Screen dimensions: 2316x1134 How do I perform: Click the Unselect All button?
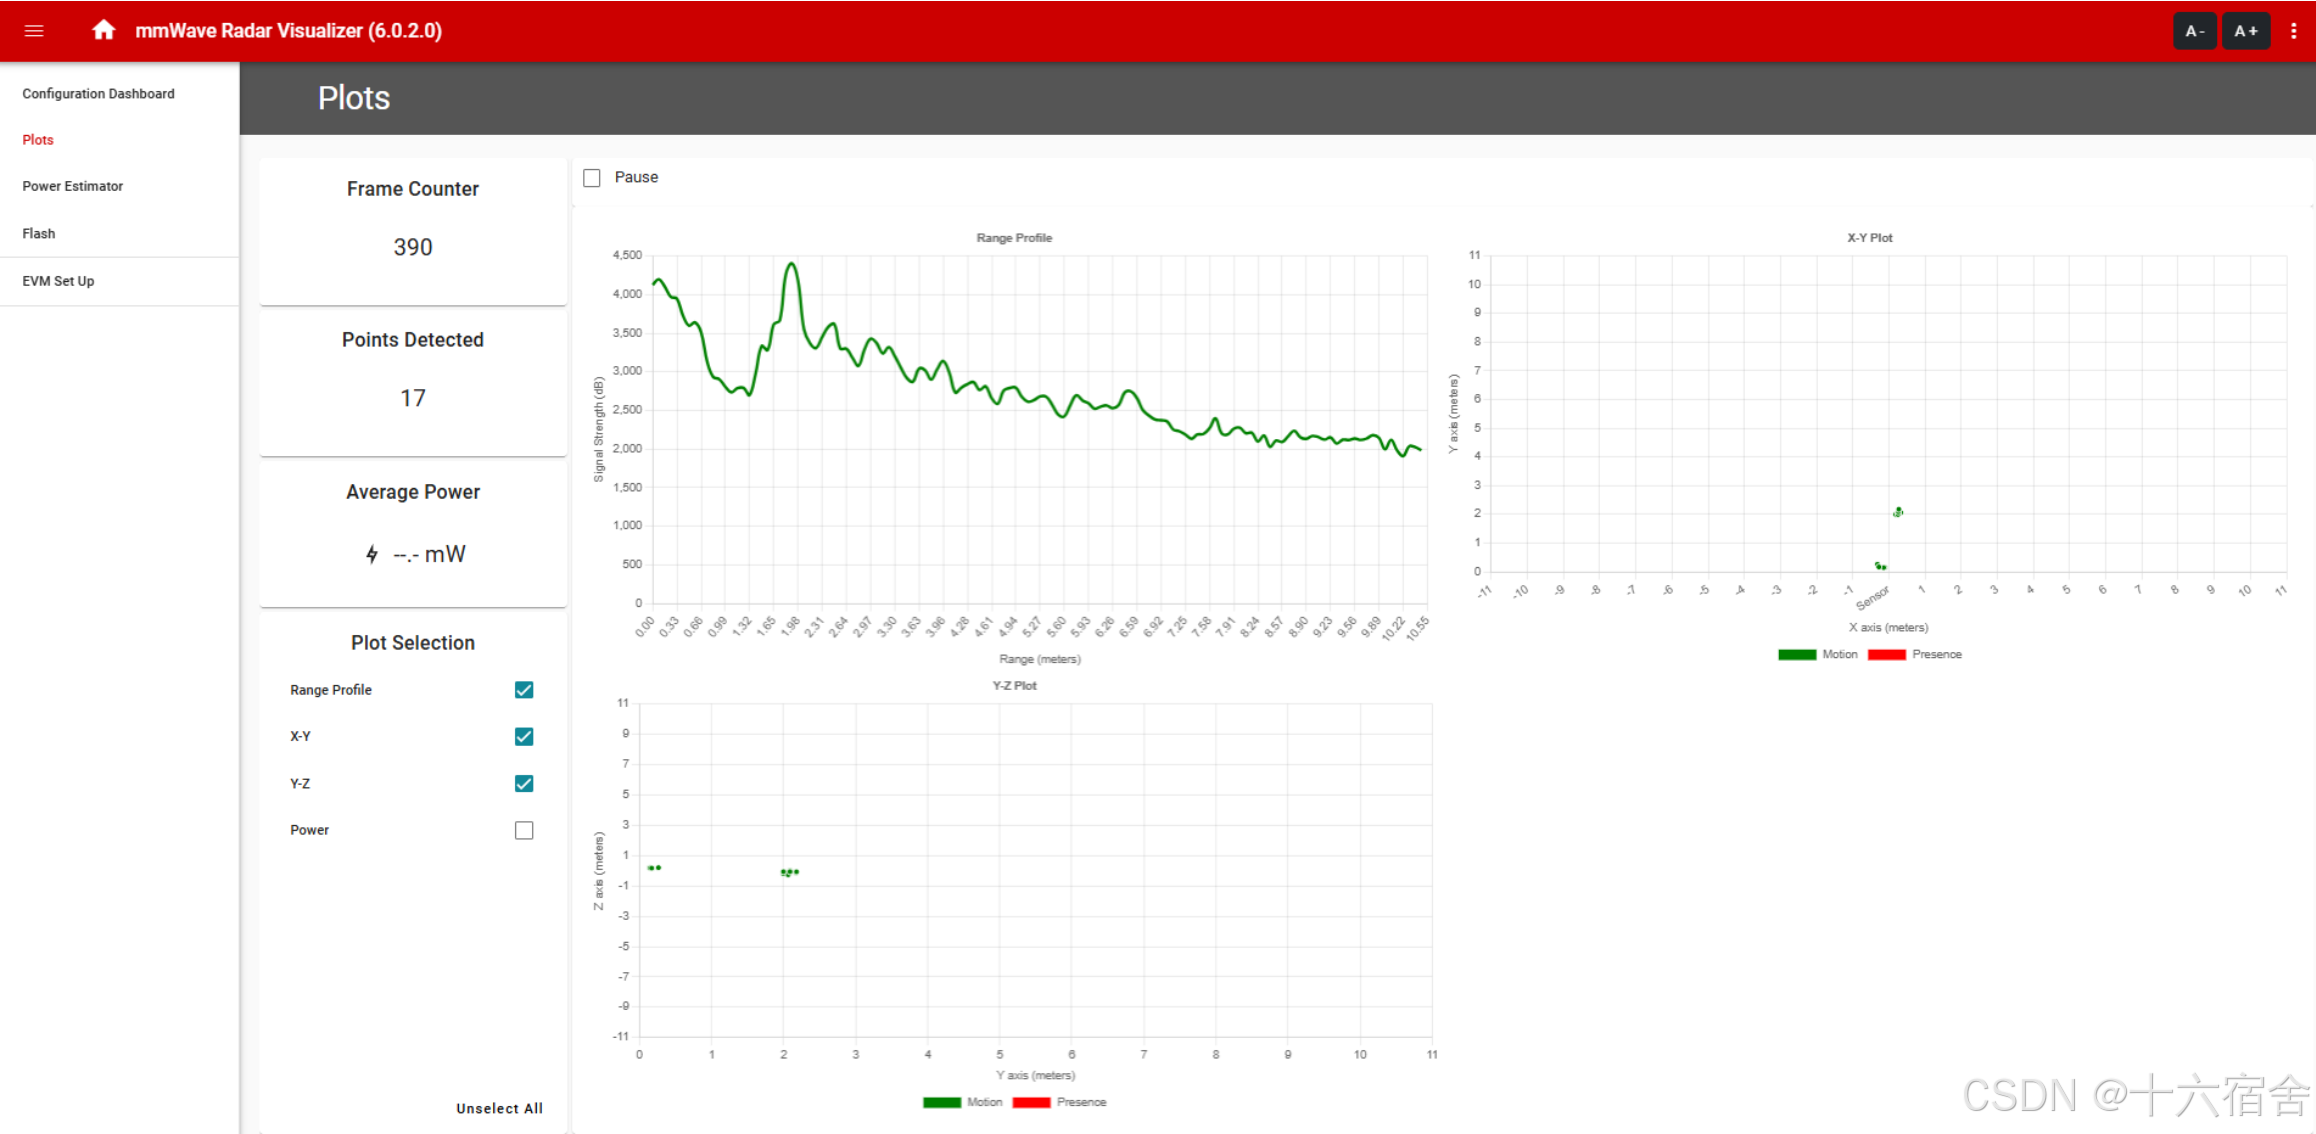point(499,1108)
